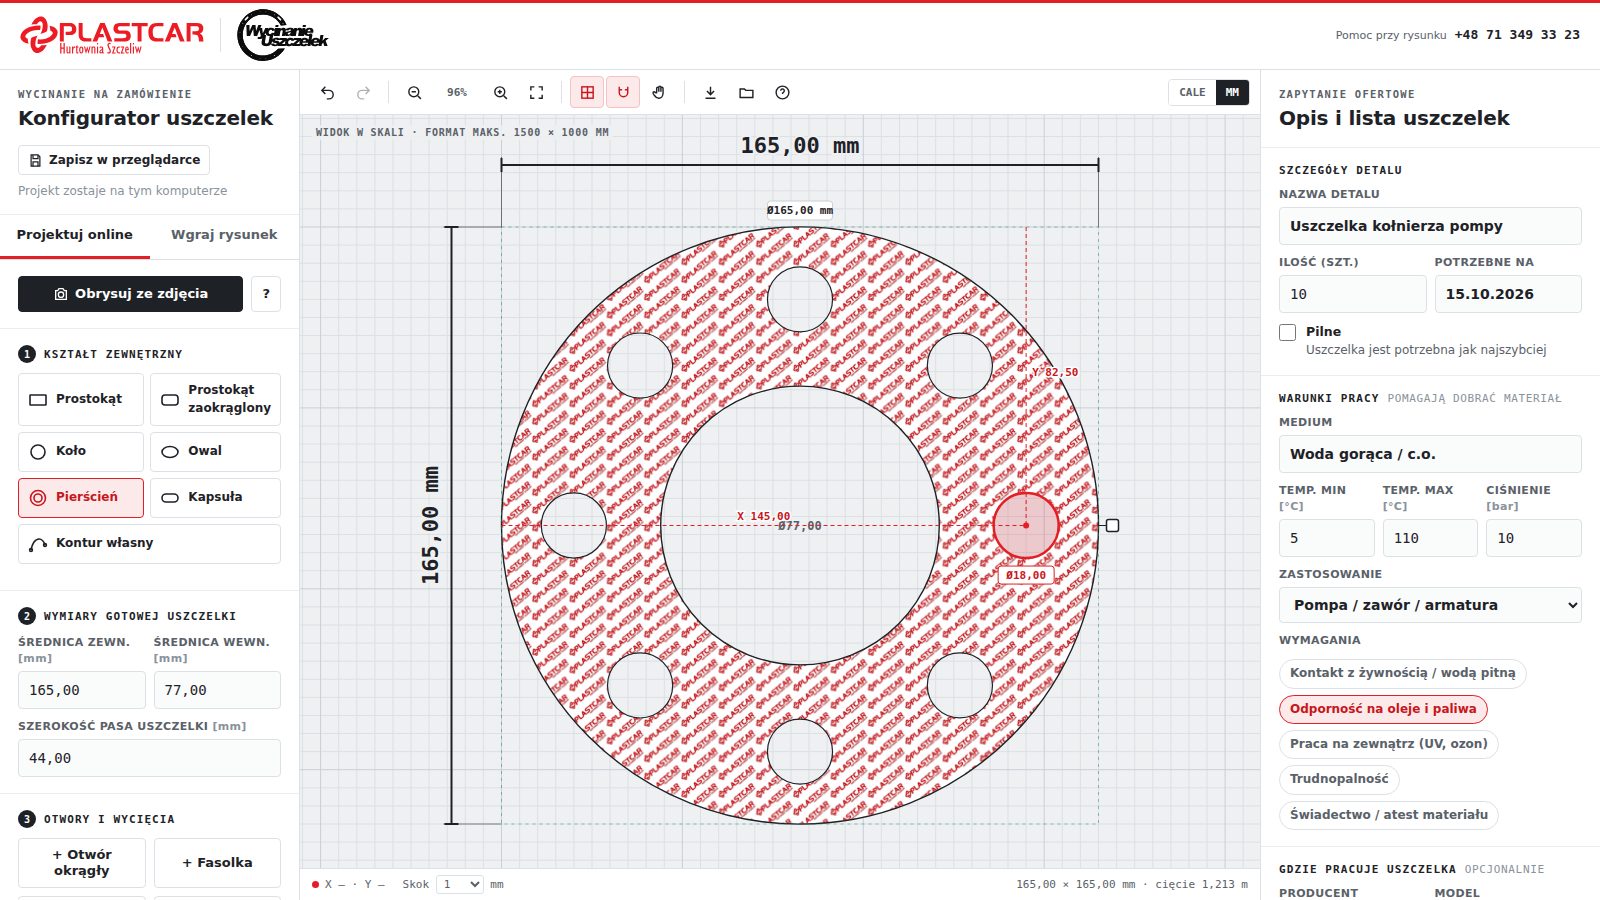Click the selected red Ø18 hole
1600x900 pixels.
point(1026,525)
